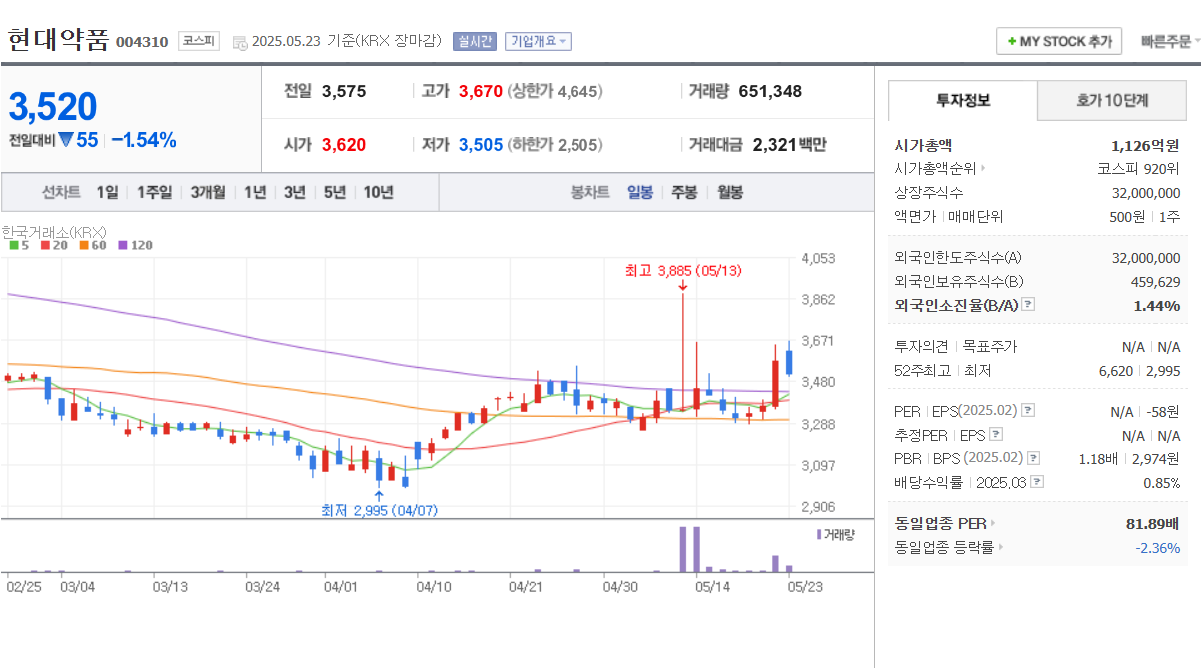The image size is (1201, 668).
Task: Open the 빠른주문 dropdown
Action: pos(1171,42)
